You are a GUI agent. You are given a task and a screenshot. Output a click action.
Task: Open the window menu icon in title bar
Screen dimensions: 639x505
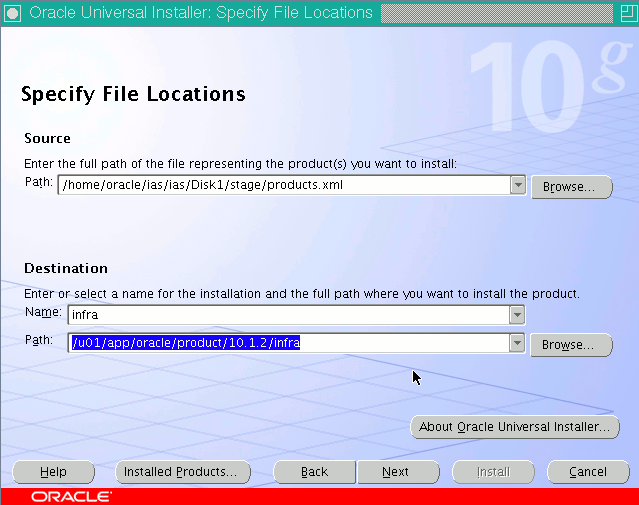[x=13, y=13]
